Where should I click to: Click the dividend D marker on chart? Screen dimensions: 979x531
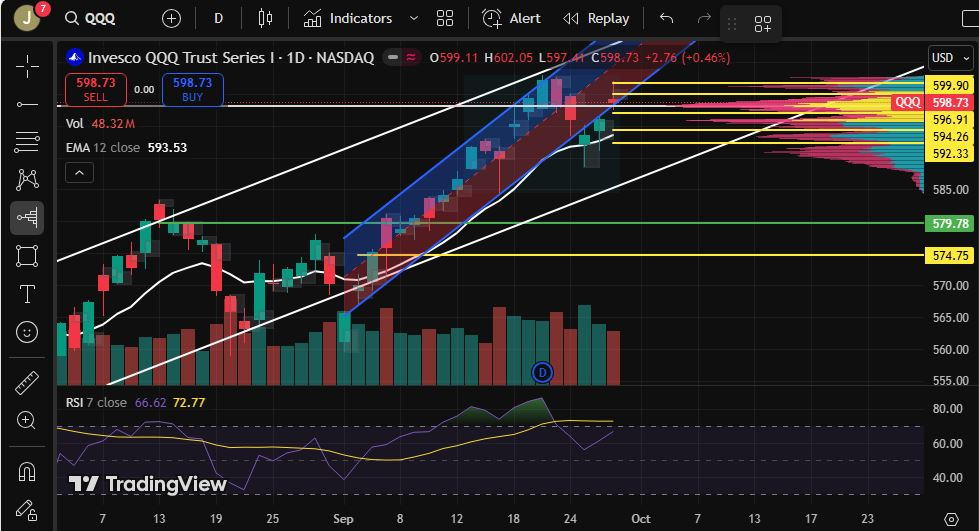pos(542,372)
